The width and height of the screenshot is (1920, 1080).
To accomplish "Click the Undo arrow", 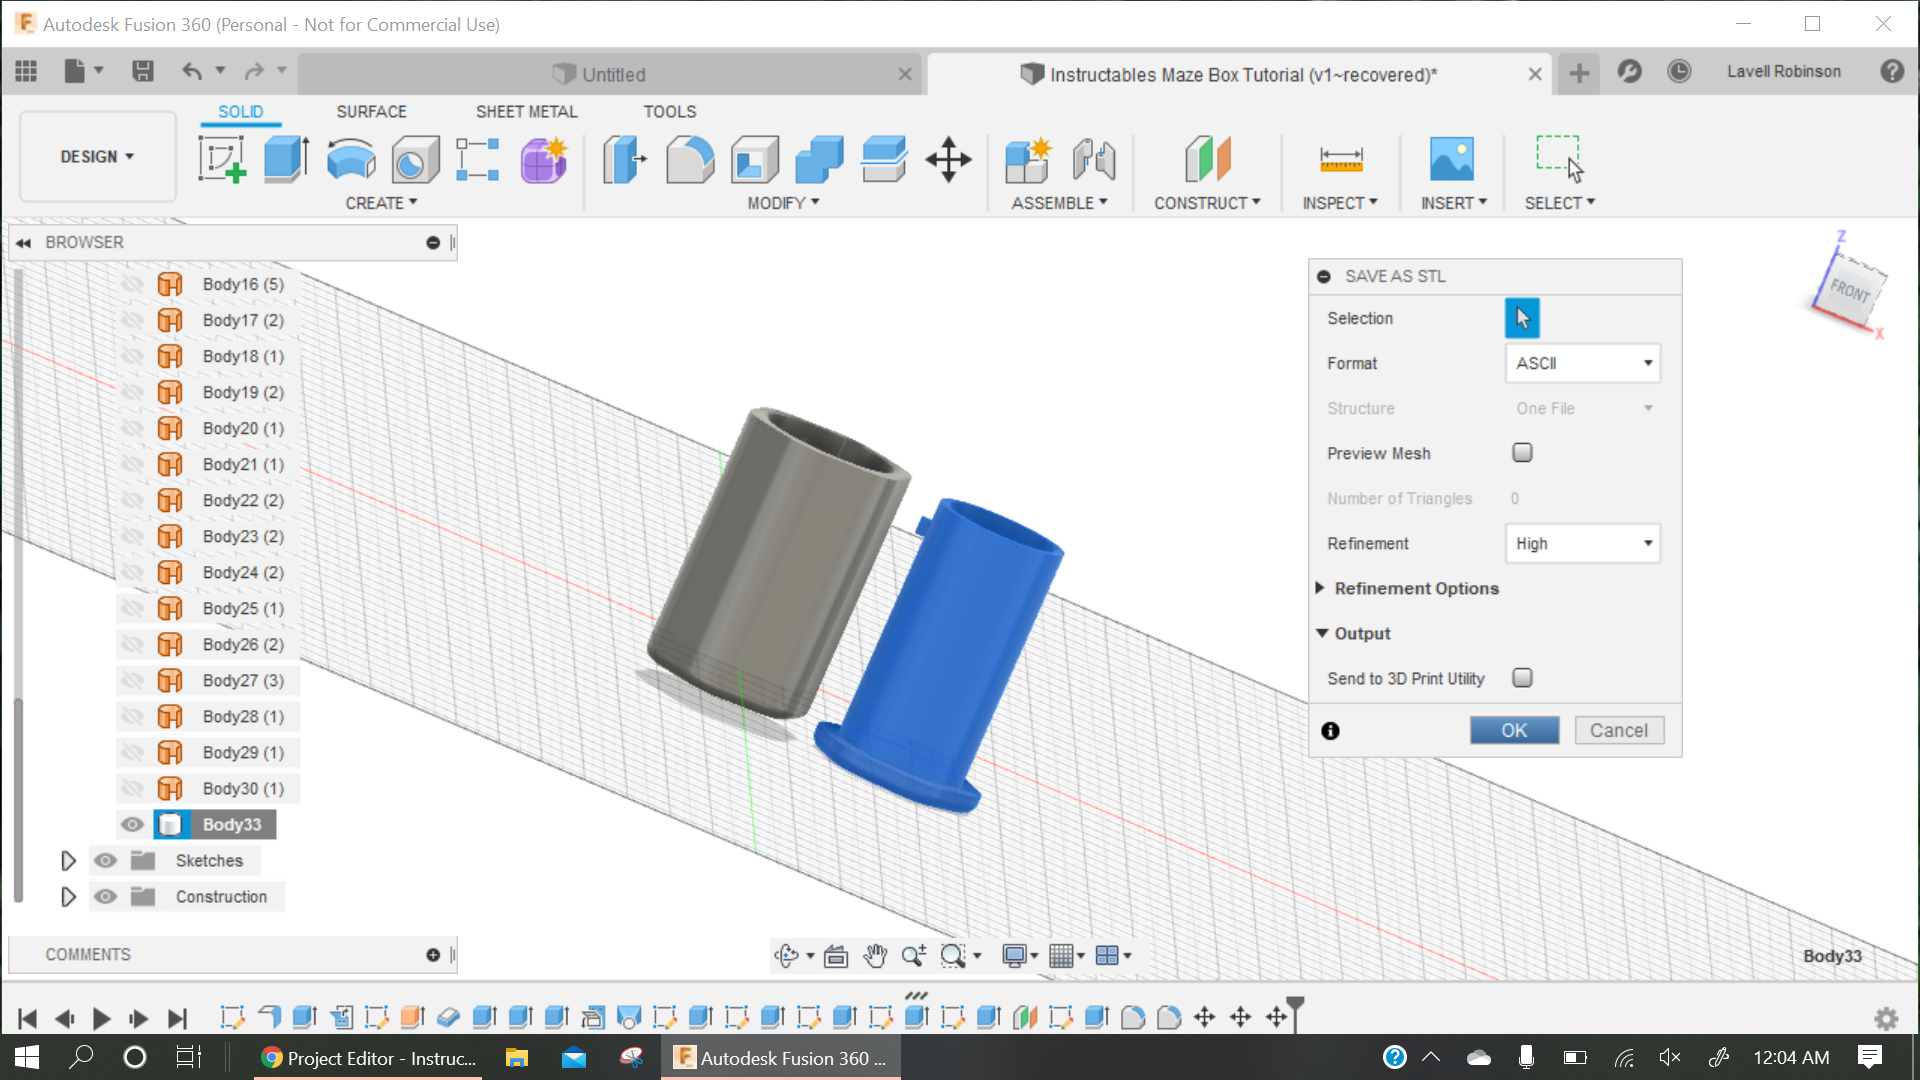I will [x=192, y=71].
